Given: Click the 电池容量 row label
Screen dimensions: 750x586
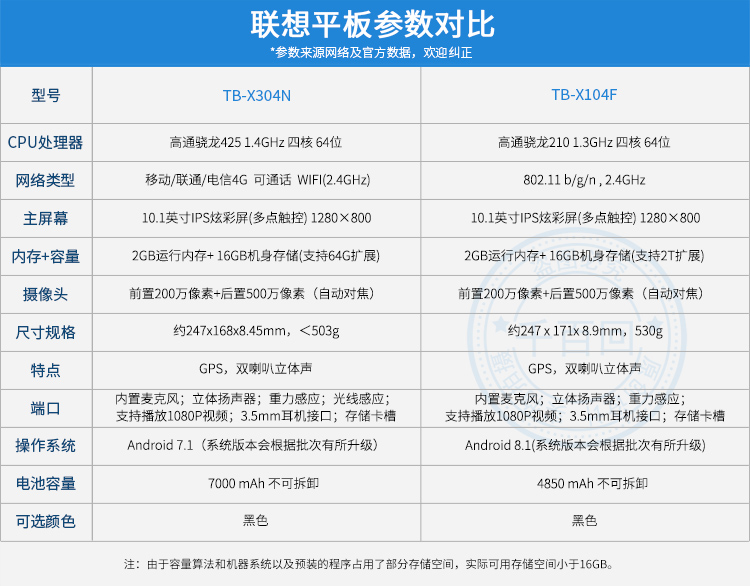Looking at the screenshot, I should click(45, 484).
